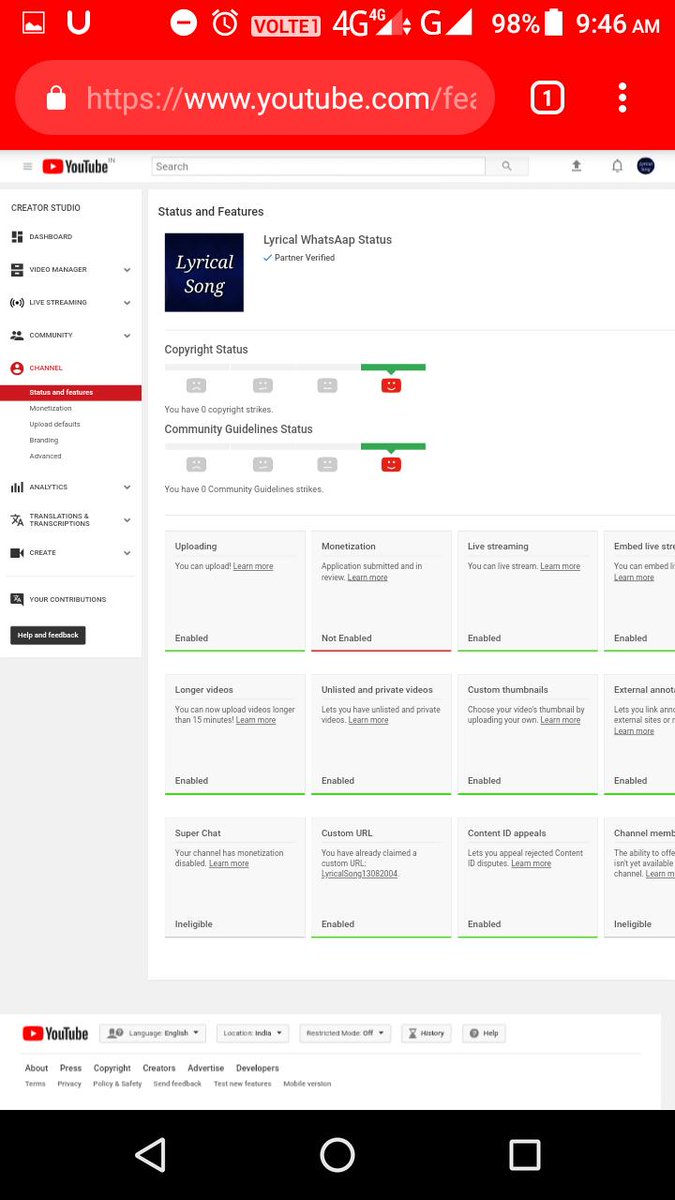Expand the Analytics section chevron

(127, 487)
